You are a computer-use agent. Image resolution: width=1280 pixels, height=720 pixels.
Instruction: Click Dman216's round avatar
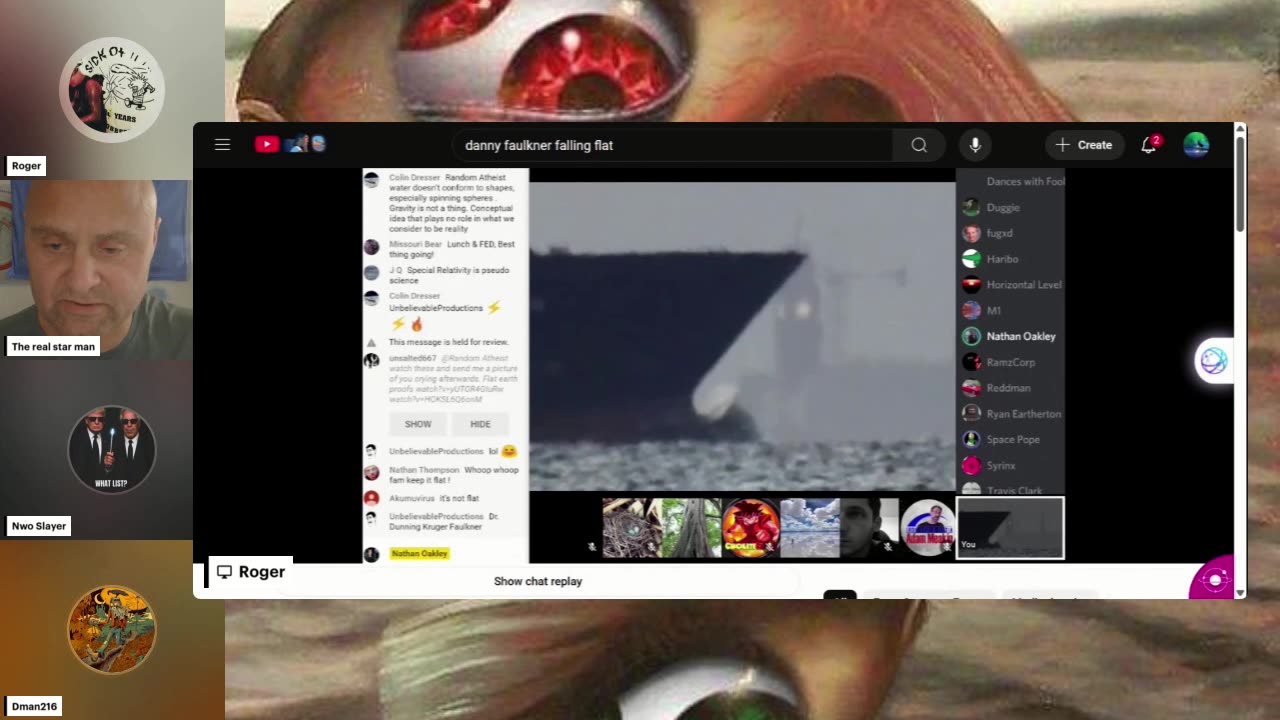coord(112,630)
